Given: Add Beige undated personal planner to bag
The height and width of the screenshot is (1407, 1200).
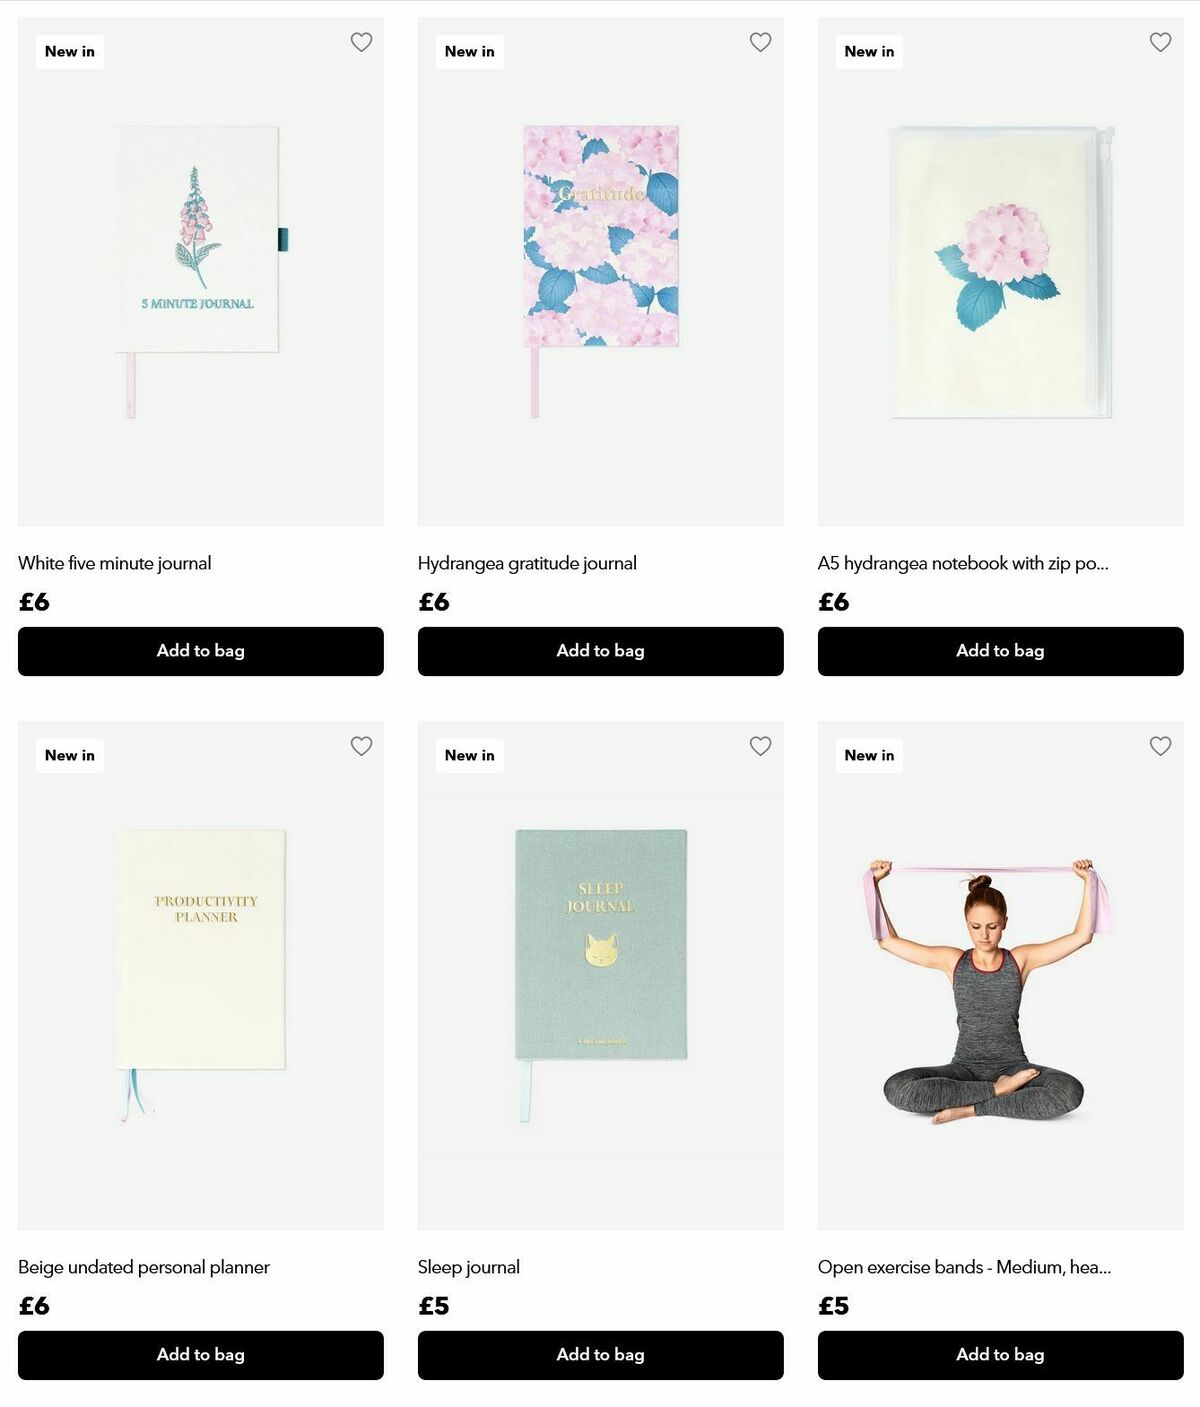Looking at the screenshot, I should pyautogui.click(x=201, y=1355).
